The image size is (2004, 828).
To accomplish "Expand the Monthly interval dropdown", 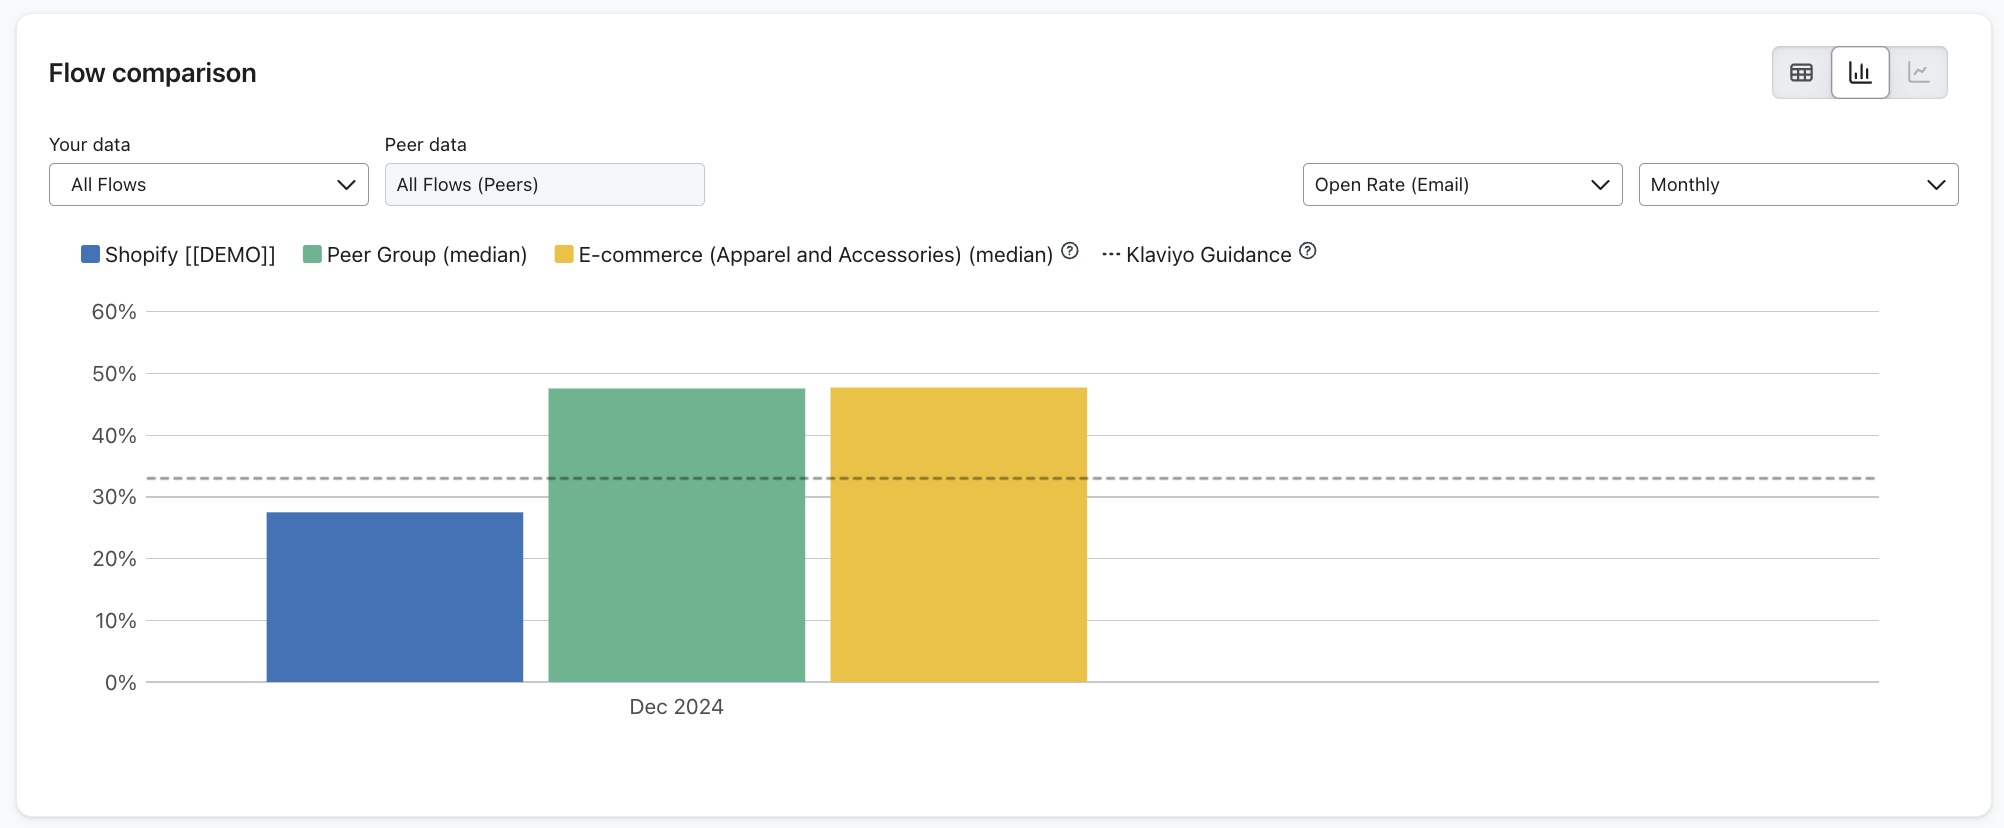I will tap(1798, 185).
